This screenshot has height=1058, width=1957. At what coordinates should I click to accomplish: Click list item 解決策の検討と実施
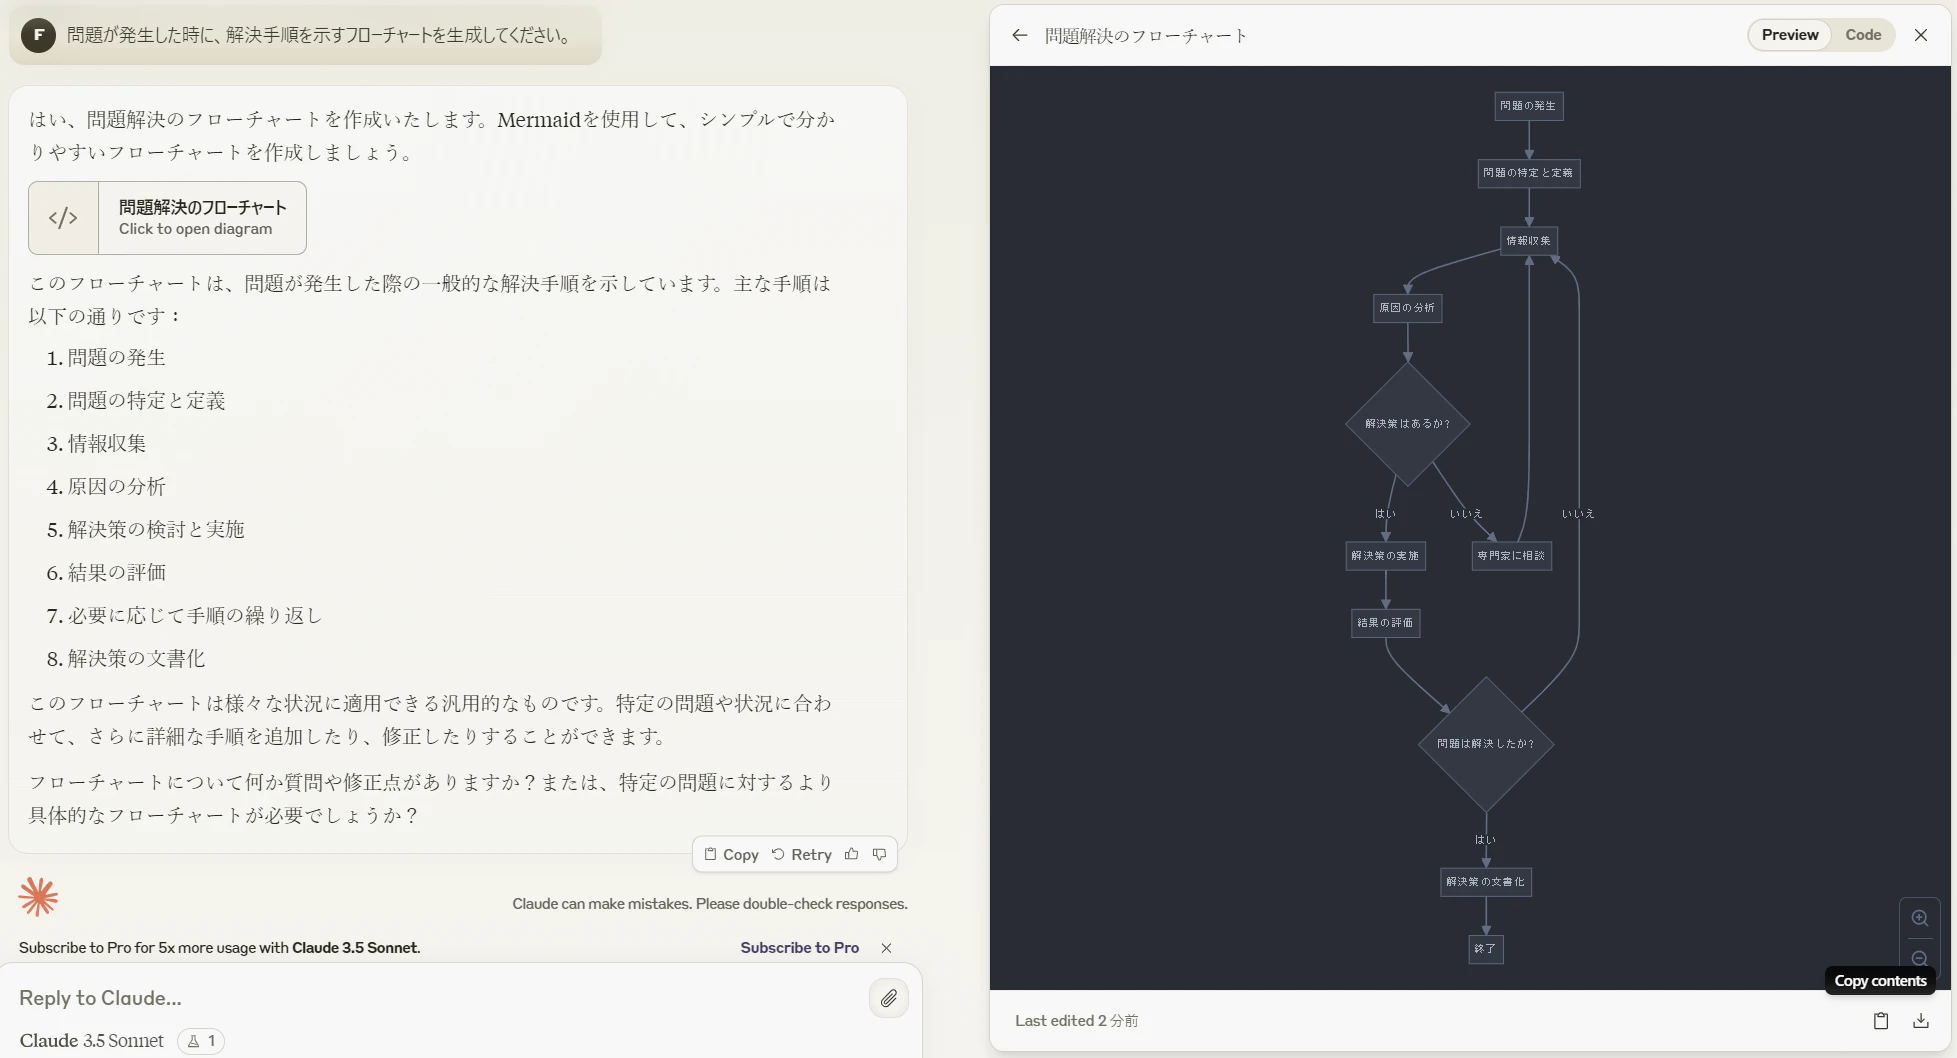click(156, 530)
